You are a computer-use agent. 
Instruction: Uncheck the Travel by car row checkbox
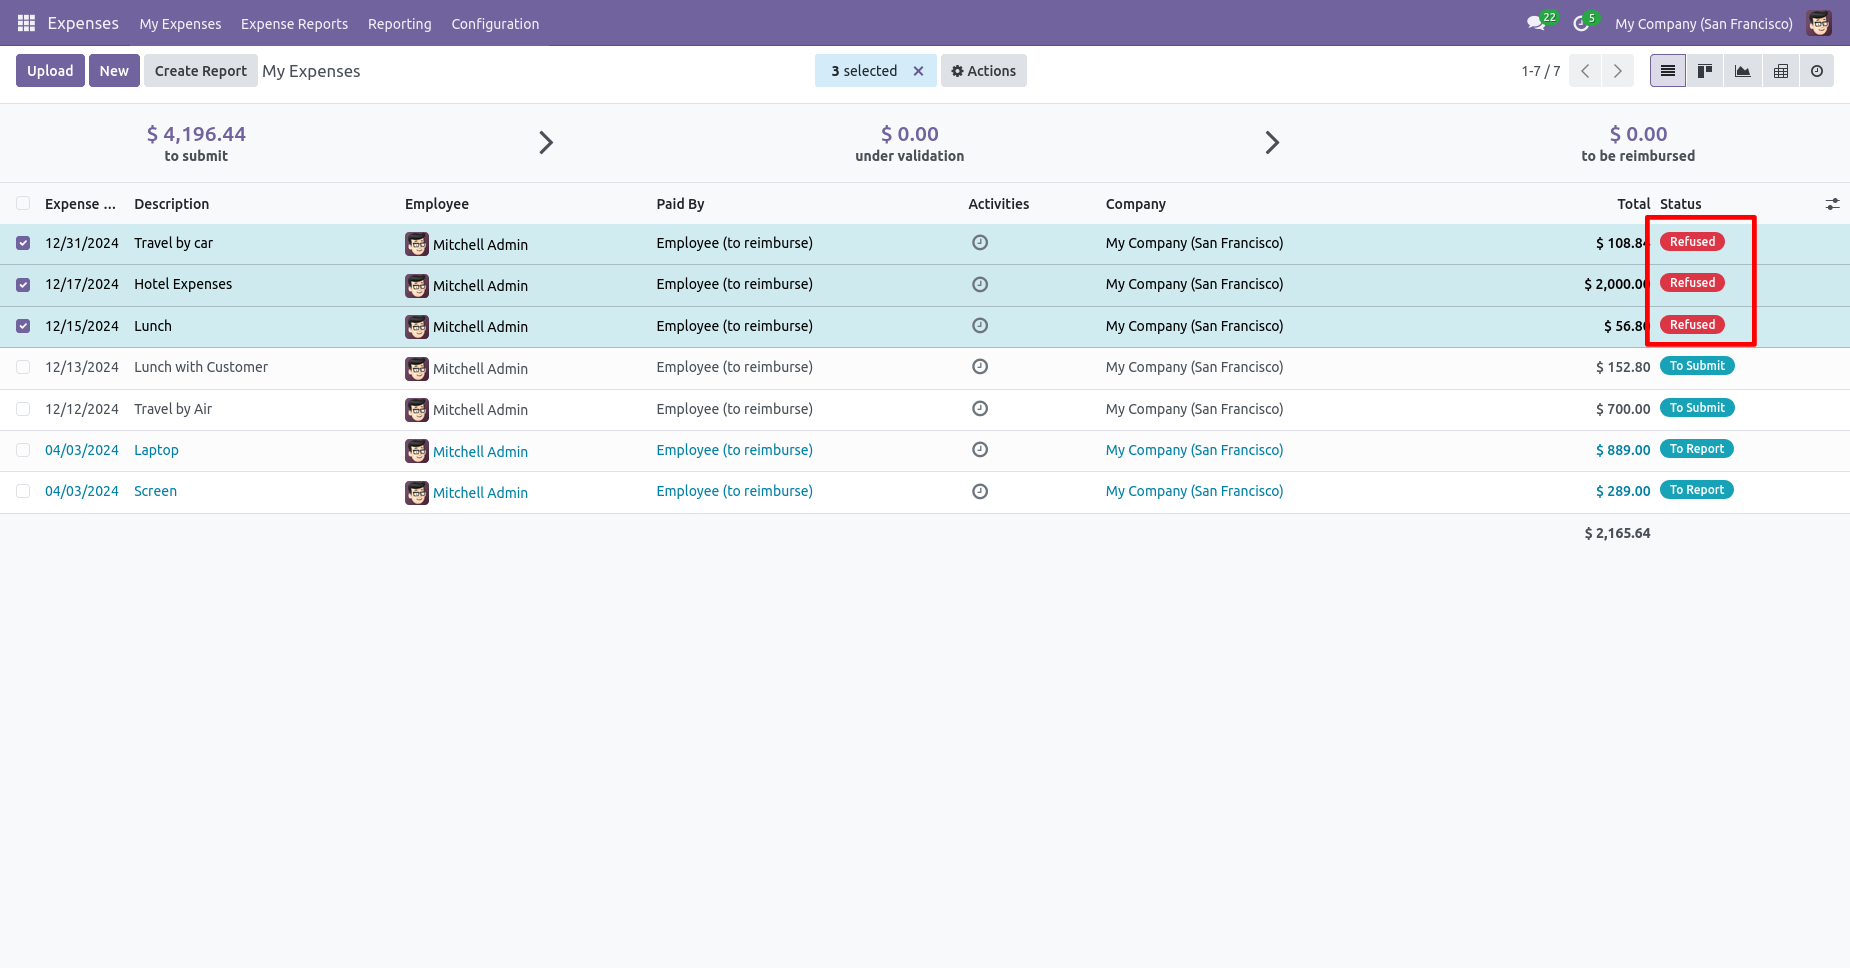(23, 243)
